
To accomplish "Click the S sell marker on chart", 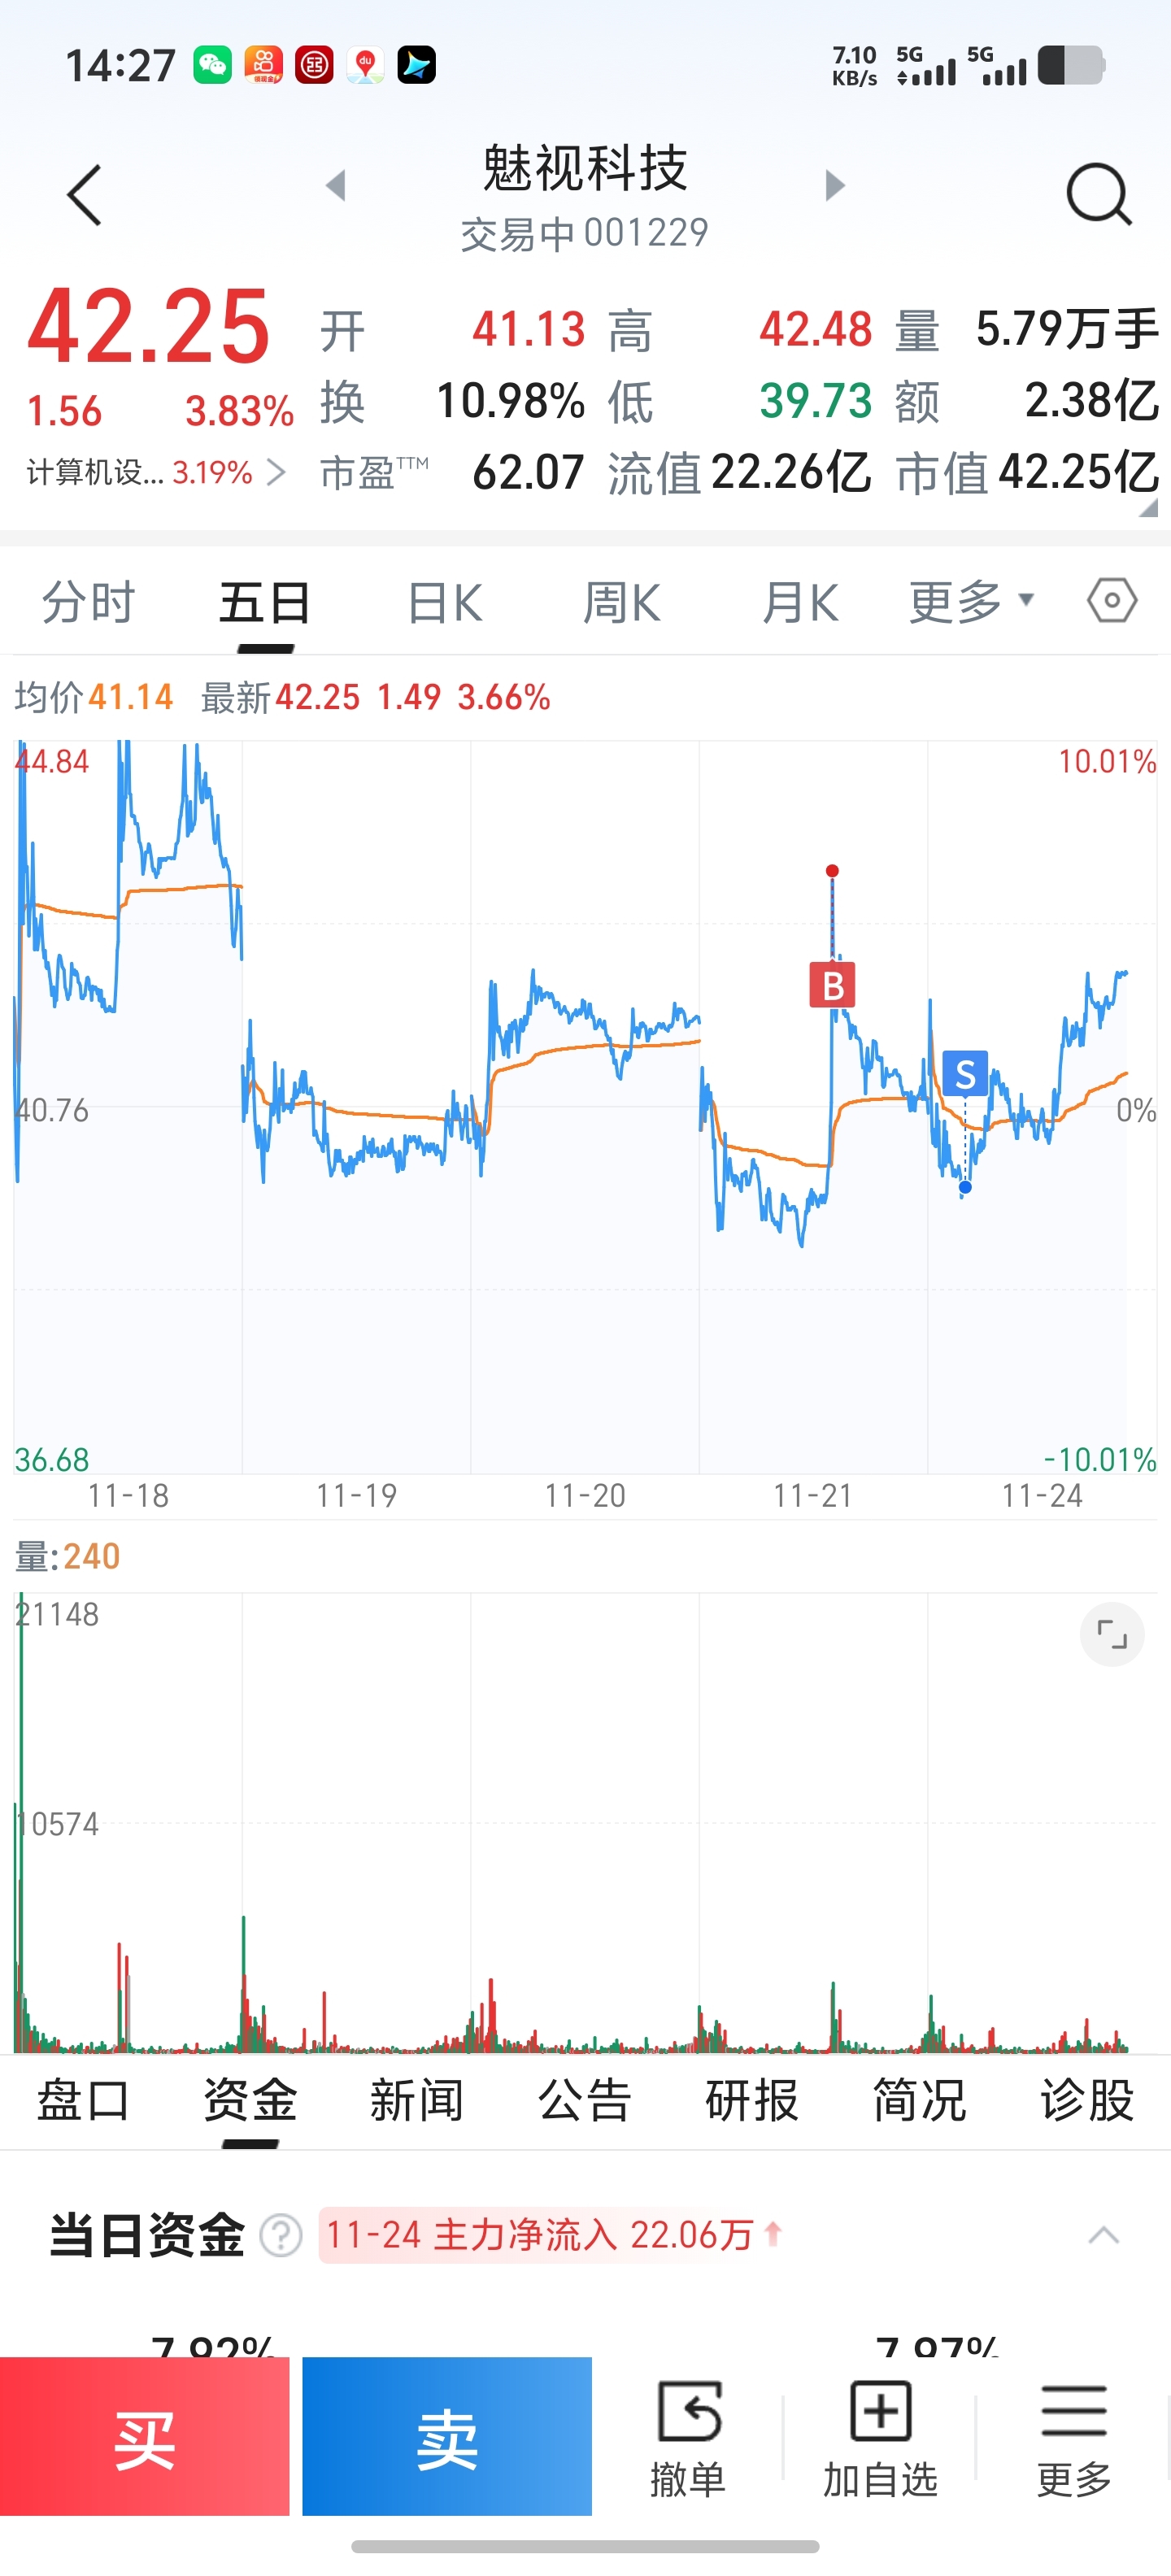I will (965, 1074).
